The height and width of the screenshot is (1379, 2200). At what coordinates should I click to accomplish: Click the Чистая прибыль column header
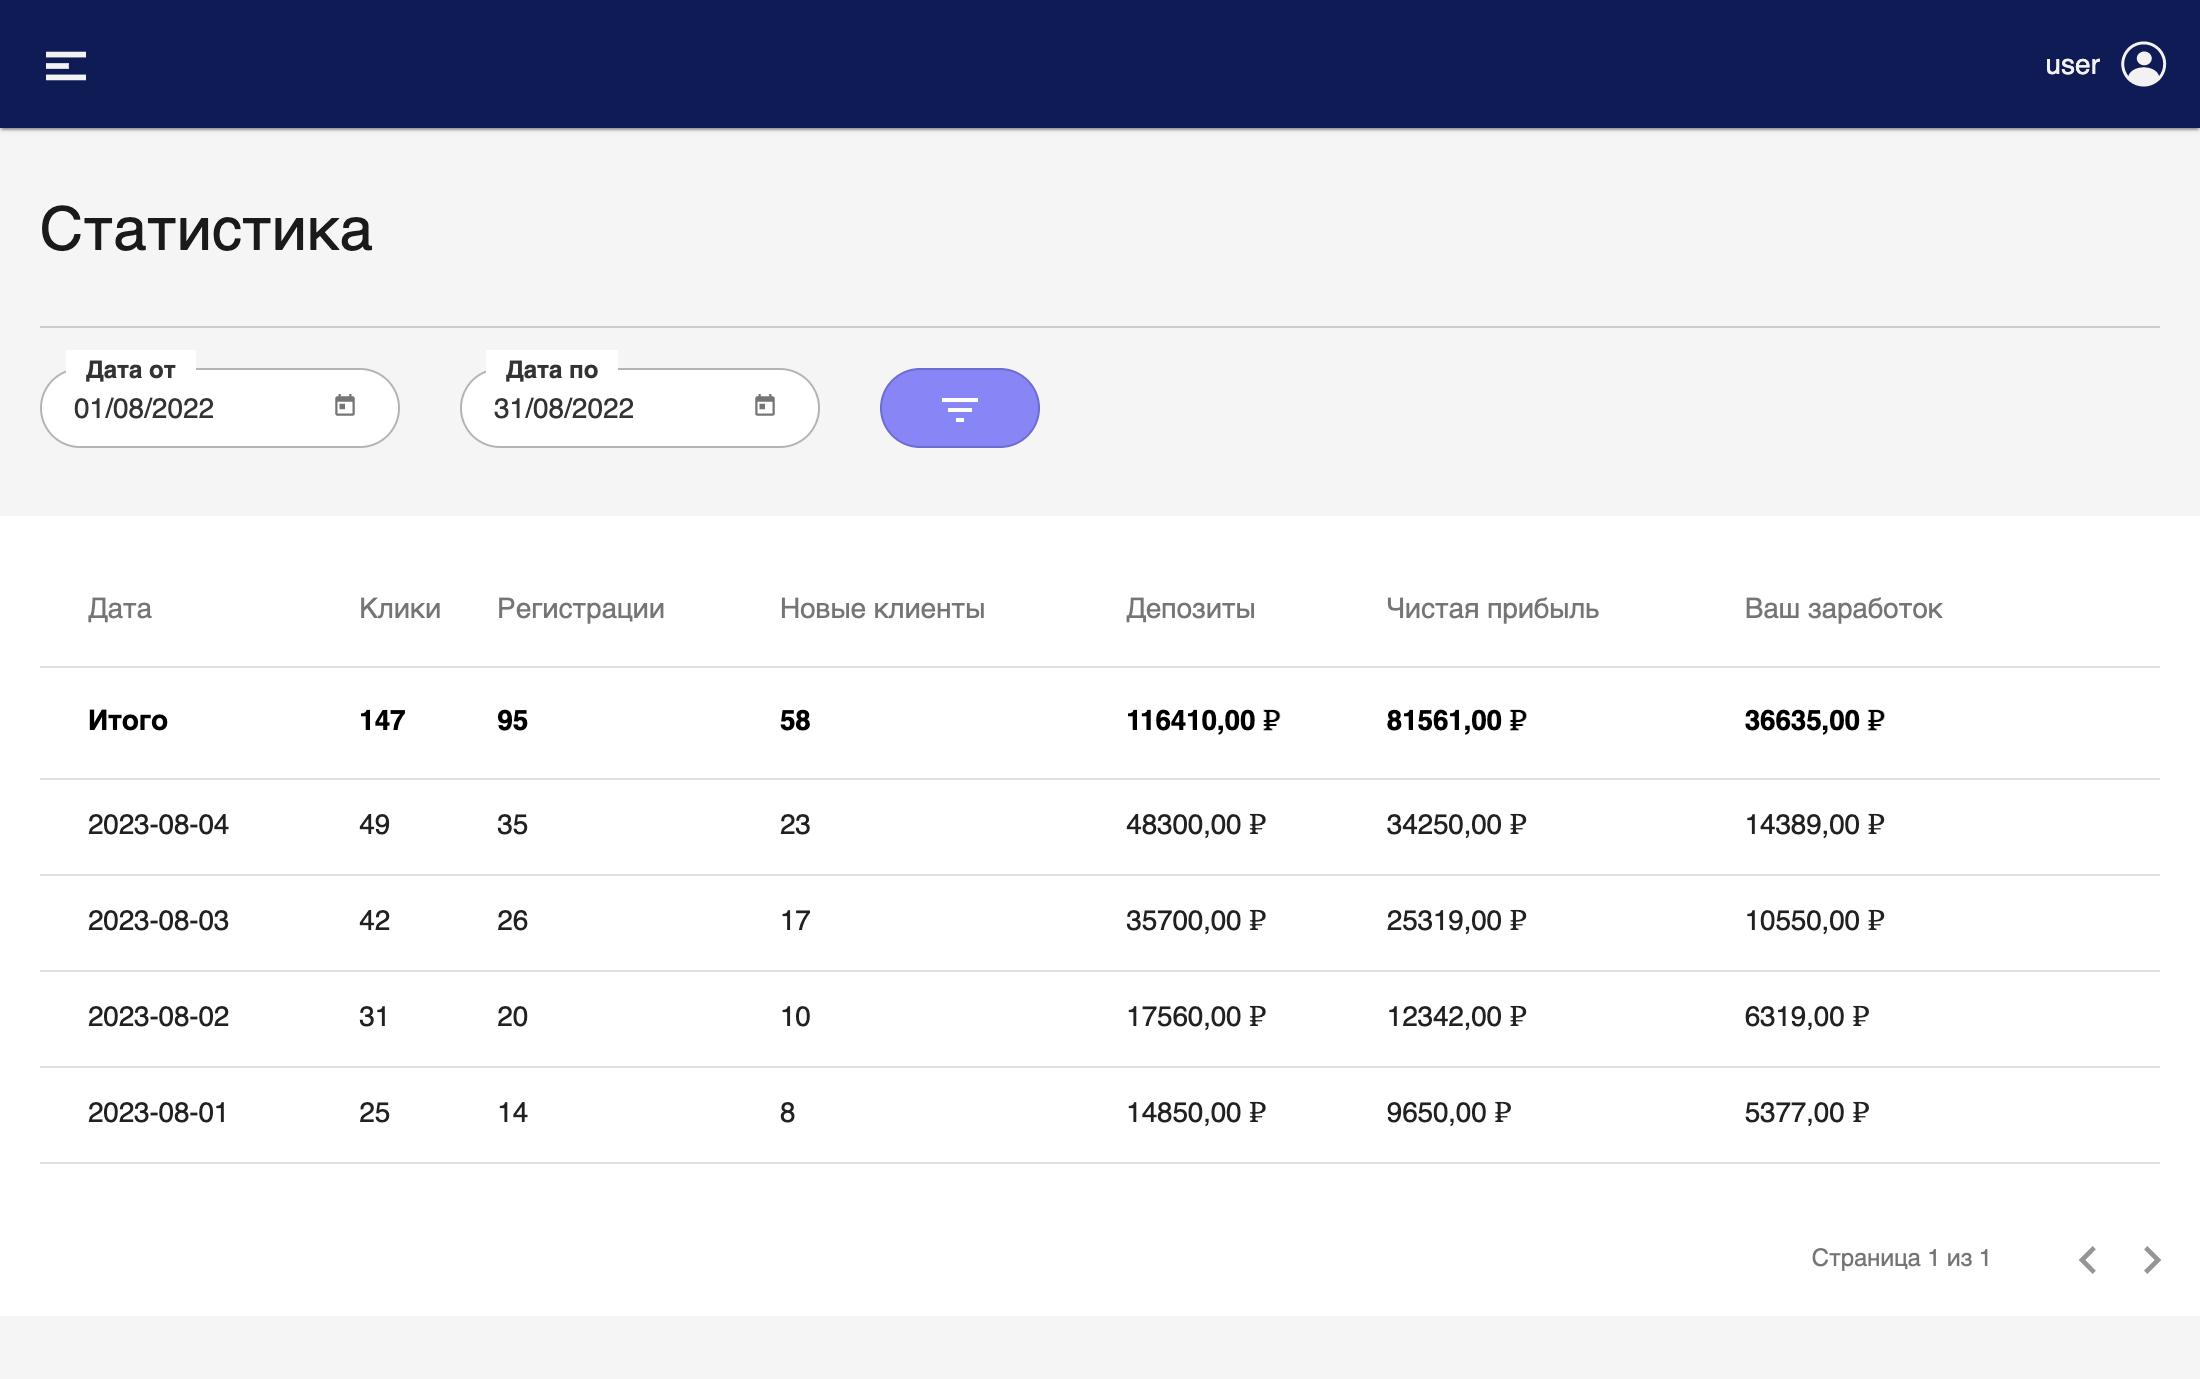pyautogui.click(x=1492, y=609)
